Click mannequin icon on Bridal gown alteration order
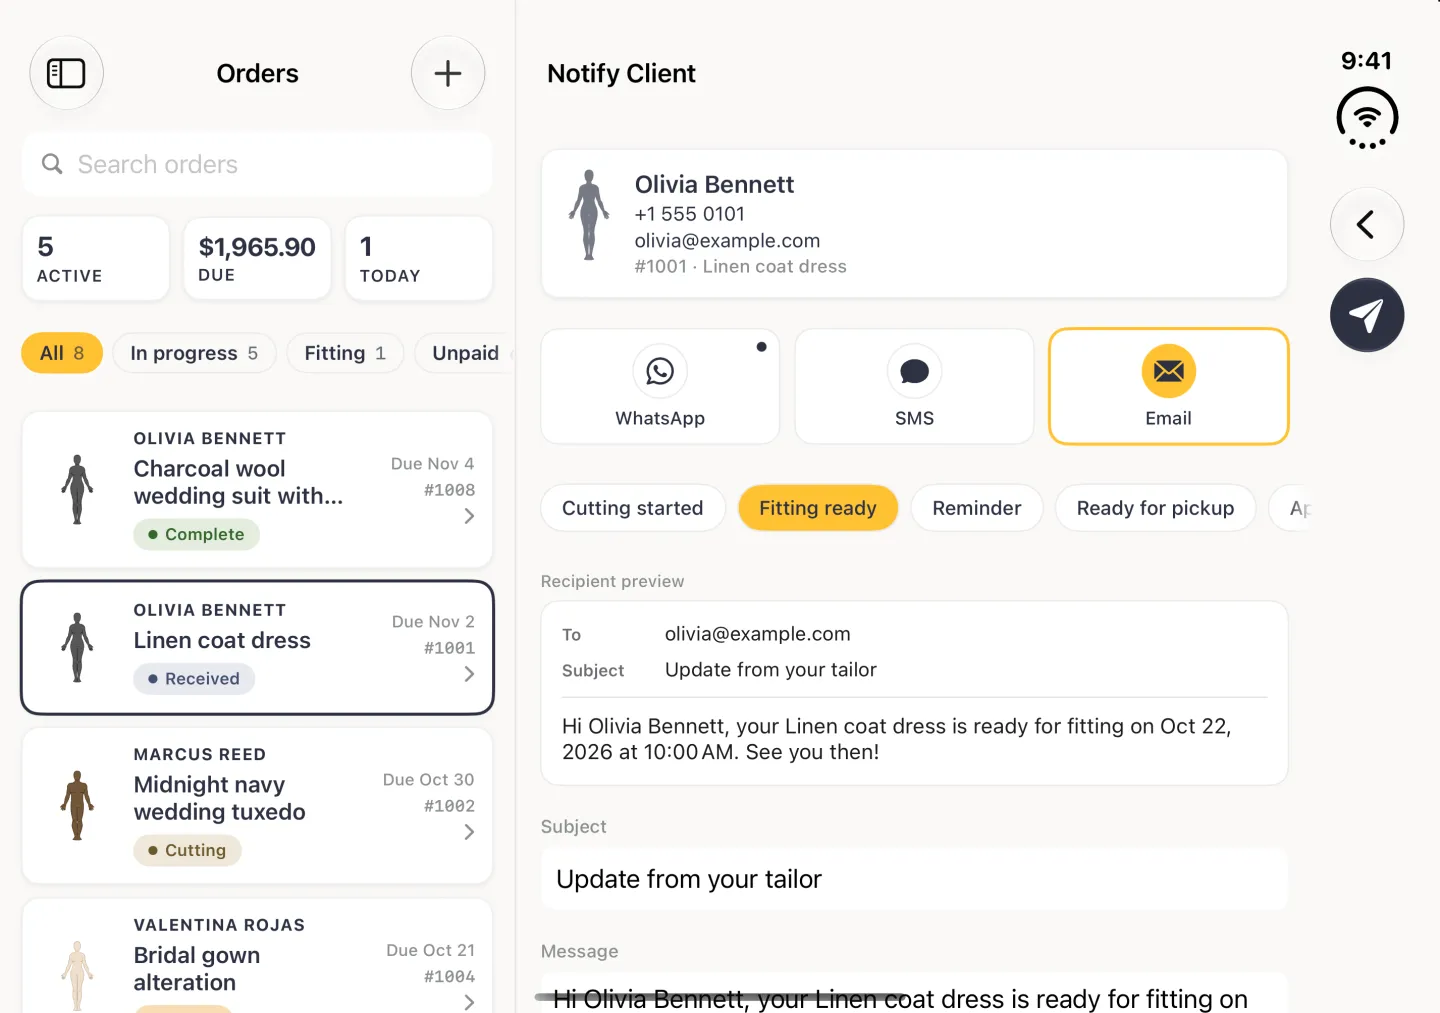Viewport: 1440px width, 1013px height. point(77,975)
